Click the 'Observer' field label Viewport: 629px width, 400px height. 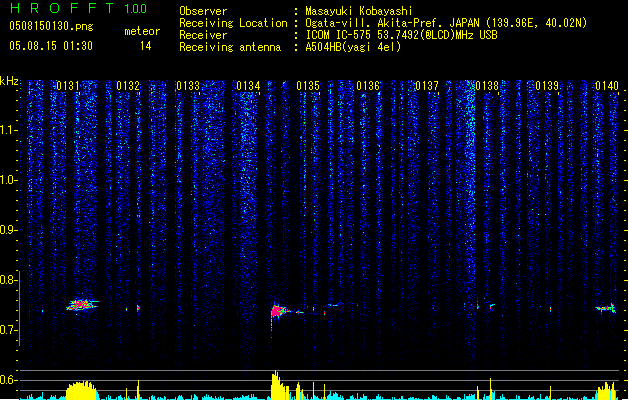(203, 11)
